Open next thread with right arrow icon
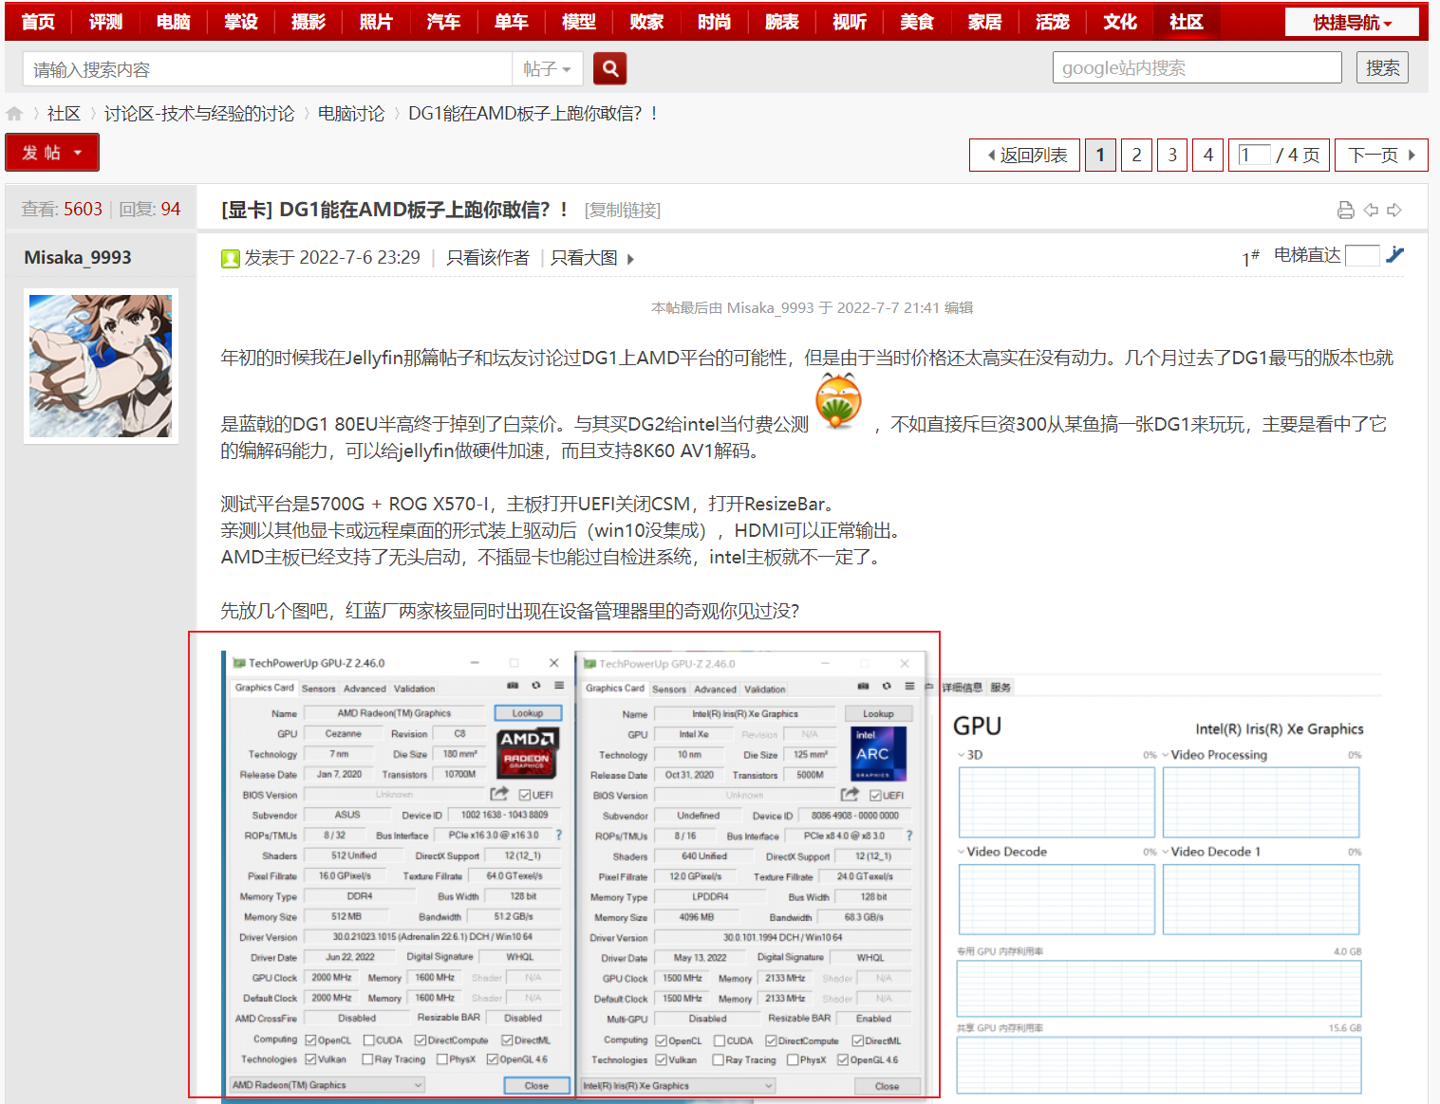The width and height of the screenshot is (1440, 1104). coord(1395,210)
